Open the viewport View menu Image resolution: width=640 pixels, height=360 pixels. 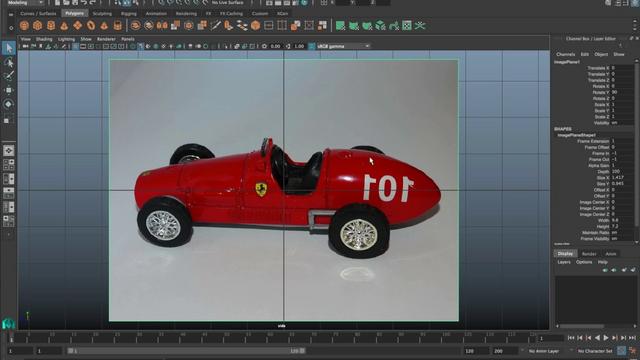[26, 39]
